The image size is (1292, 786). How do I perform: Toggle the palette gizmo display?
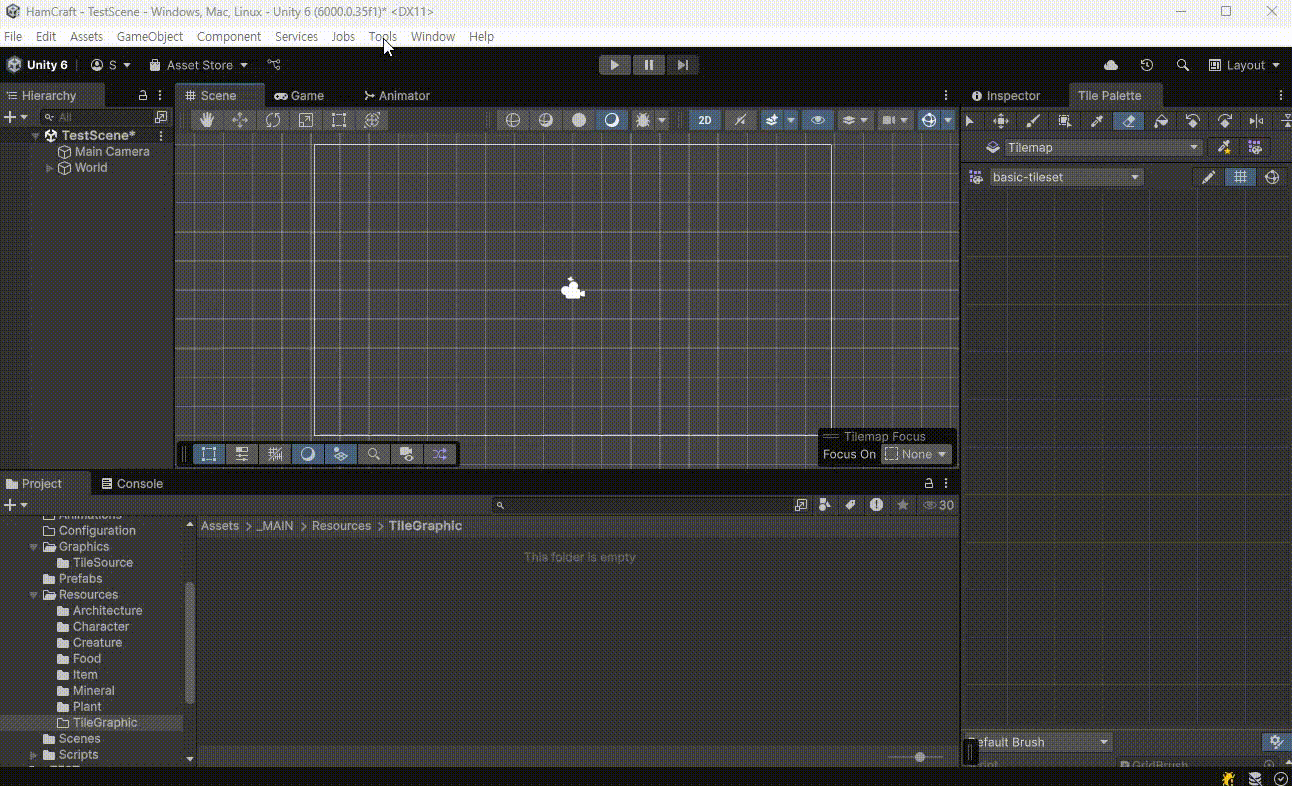click(1272, 177)
